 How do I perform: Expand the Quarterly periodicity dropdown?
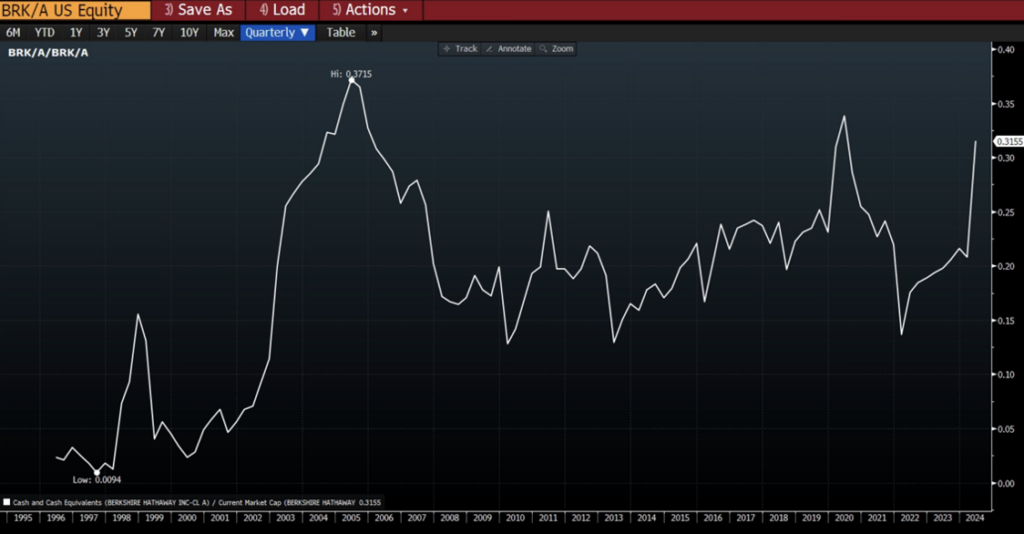tap(277, 32)
